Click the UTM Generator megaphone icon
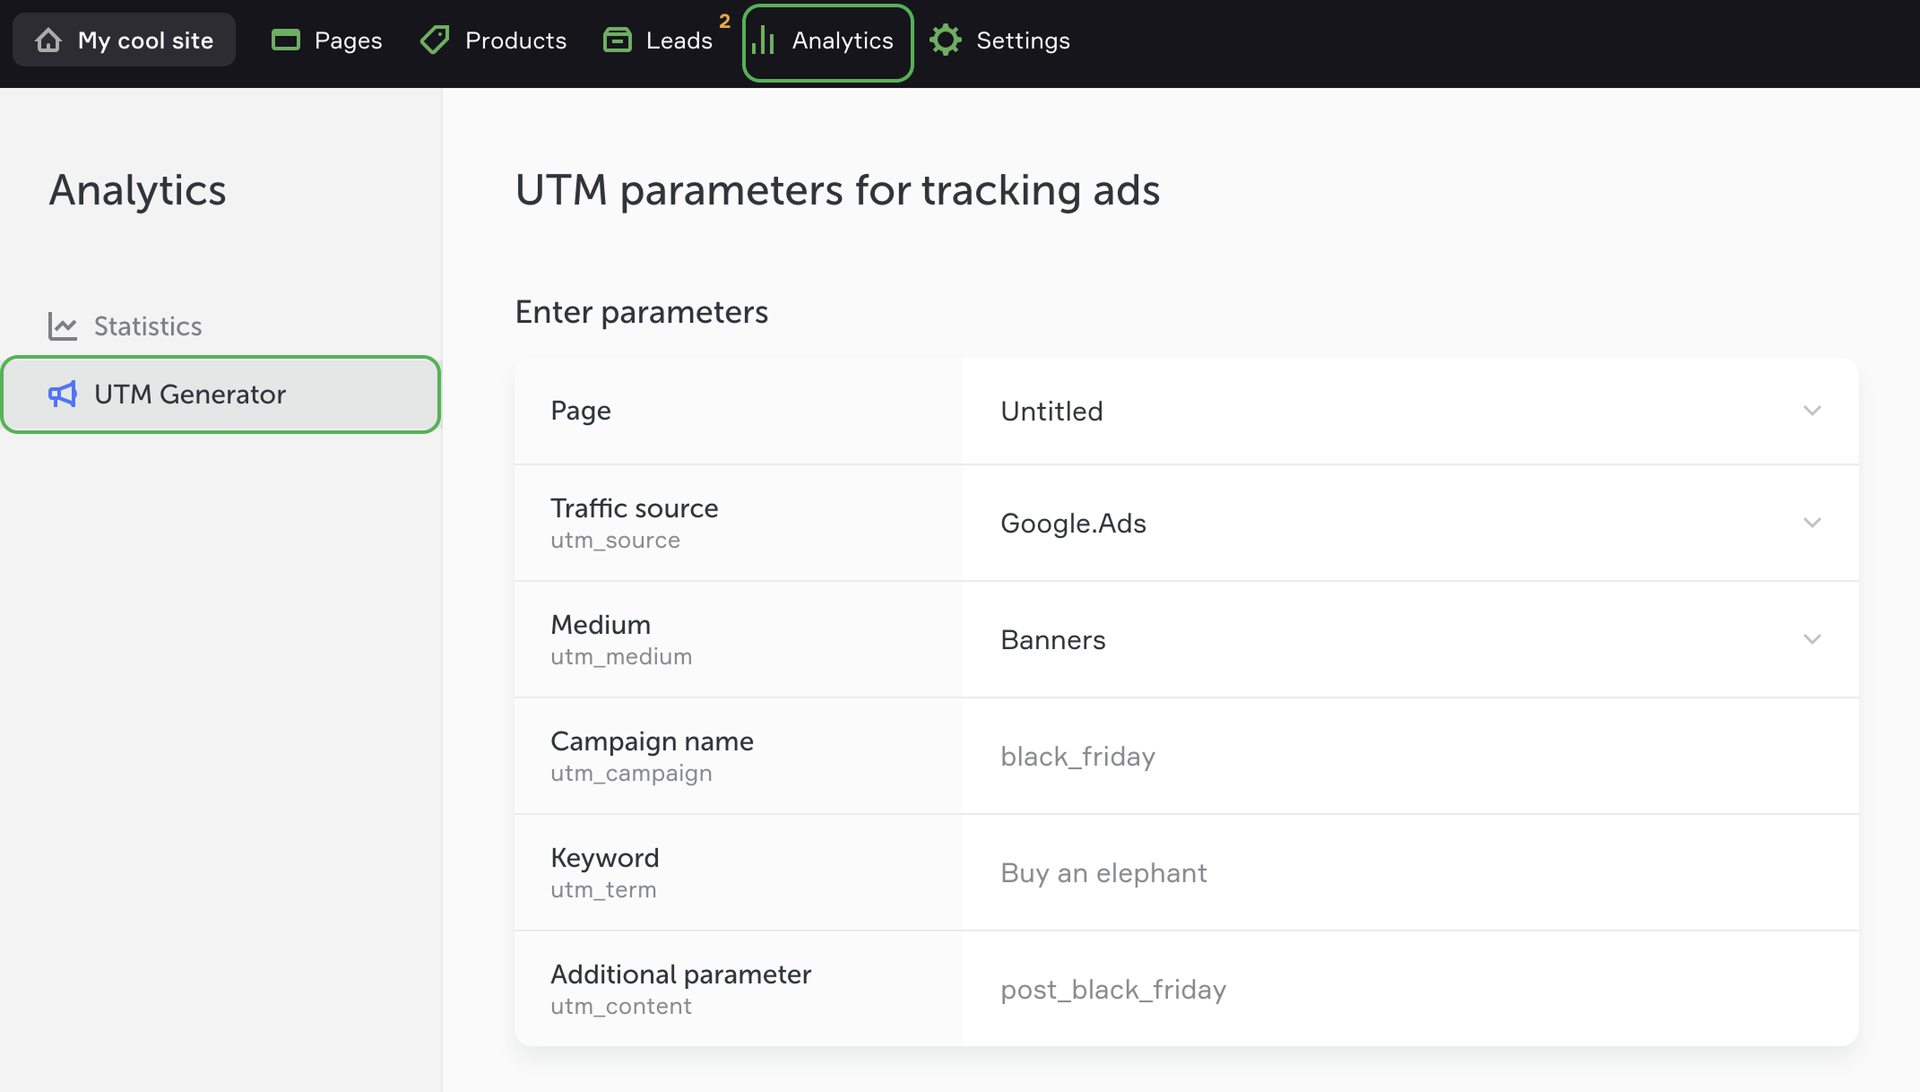The image size is (1920, 1092). [x=62, y=394]
